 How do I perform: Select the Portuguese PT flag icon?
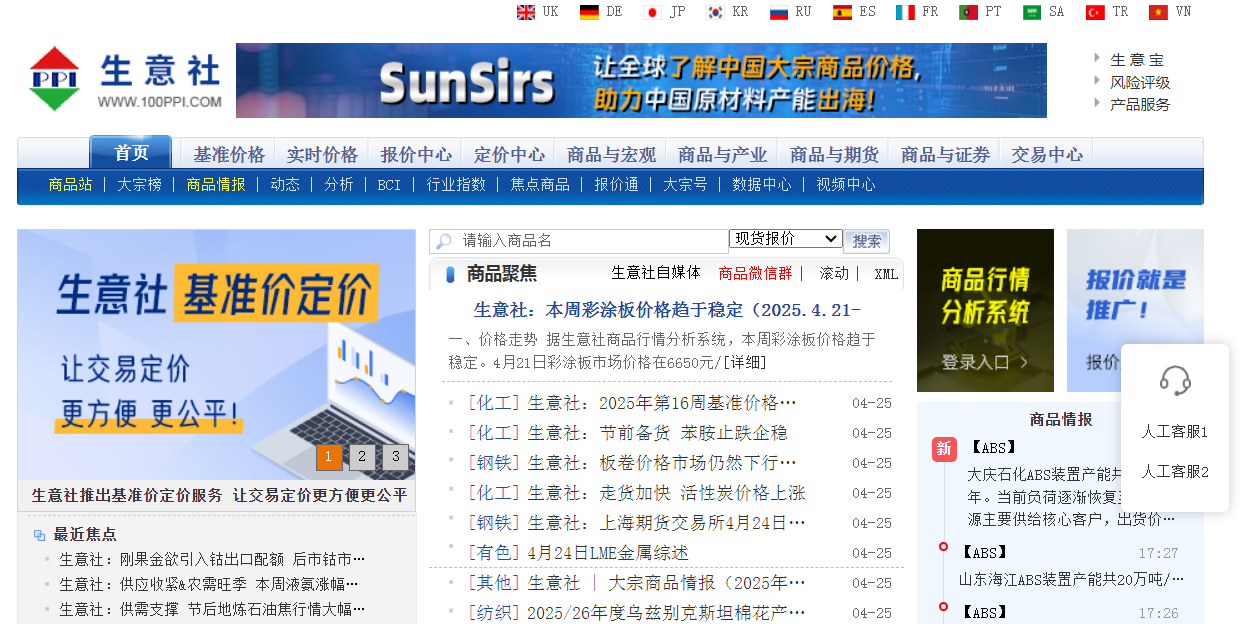(x=968, y=12)
